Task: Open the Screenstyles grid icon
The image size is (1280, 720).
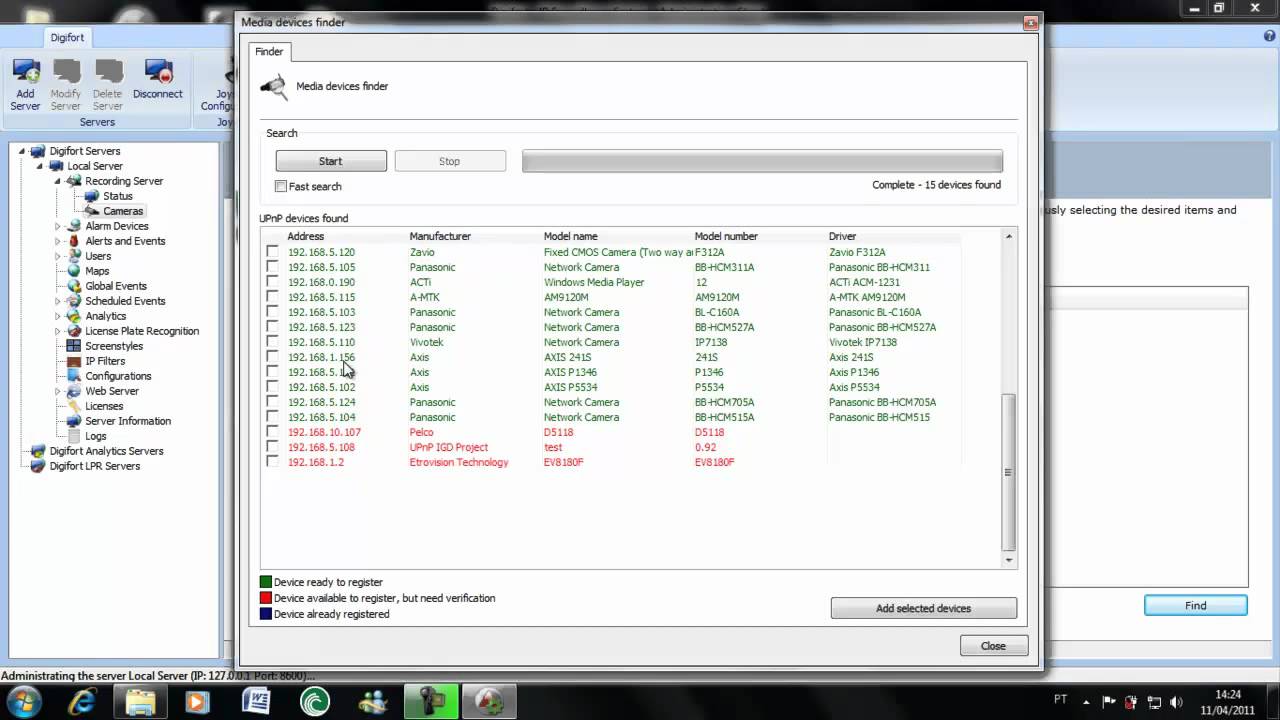Action: point(74,346)
